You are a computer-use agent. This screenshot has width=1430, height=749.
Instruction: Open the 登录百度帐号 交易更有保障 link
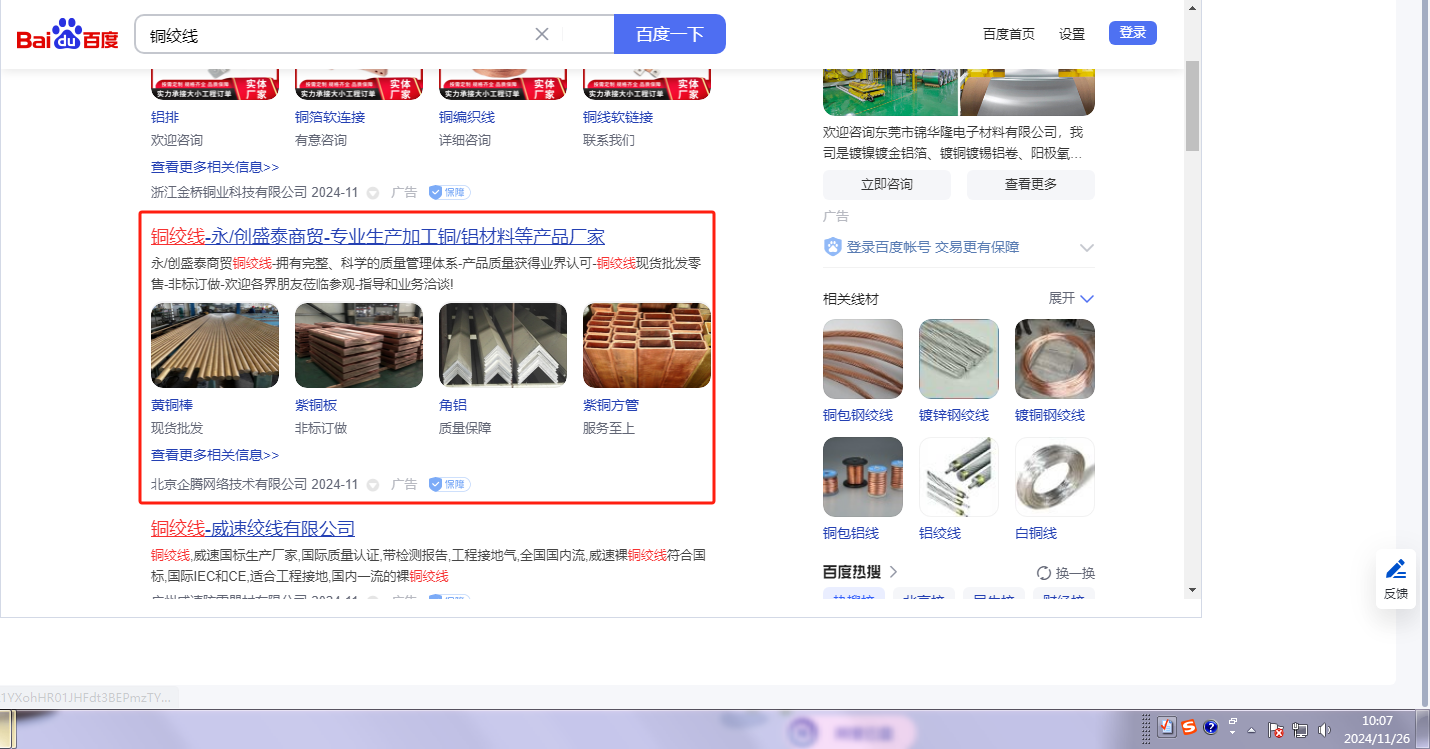pos(933,247)
